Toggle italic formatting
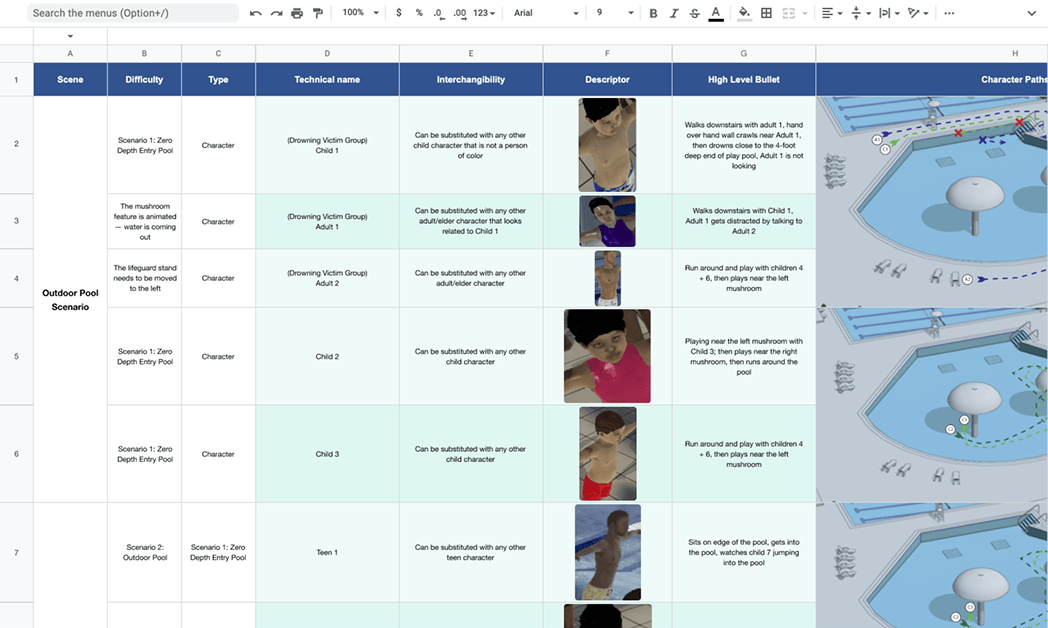 [x=674, y=13]
